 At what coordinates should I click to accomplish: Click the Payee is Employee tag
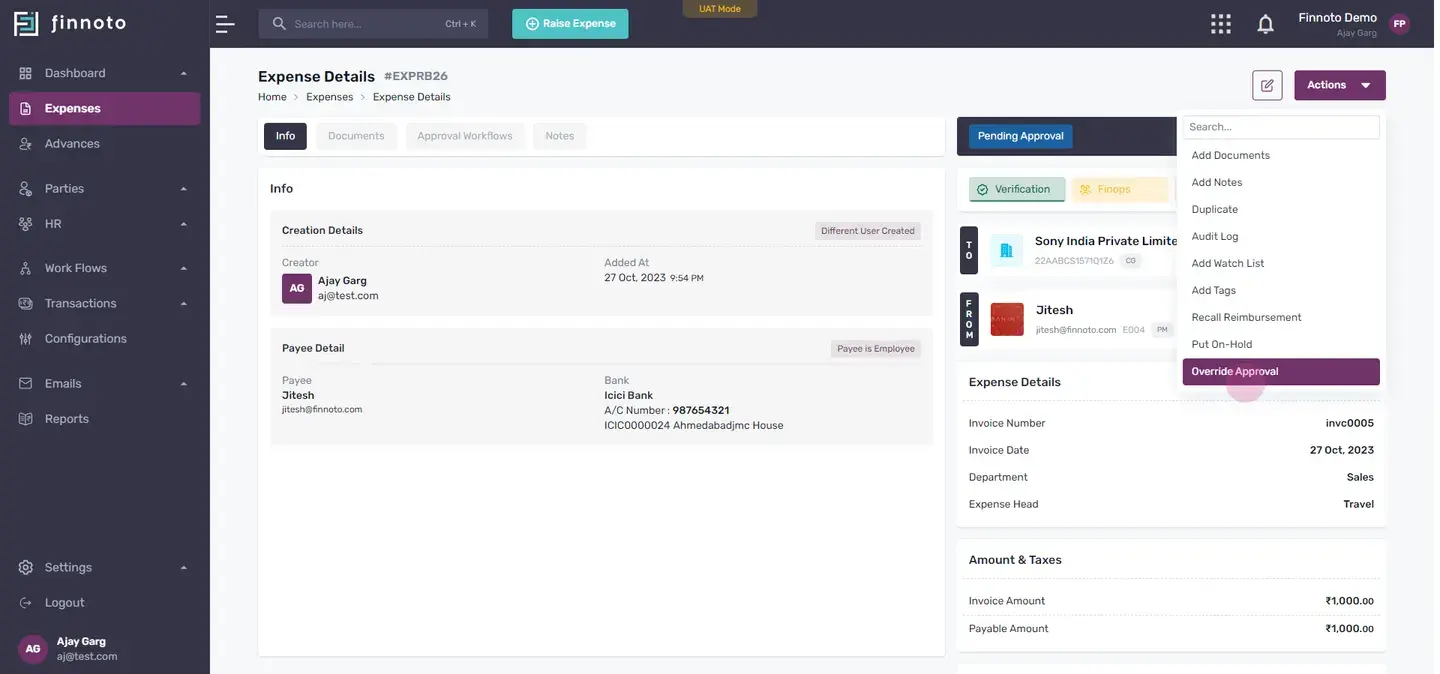coord(876,349)
